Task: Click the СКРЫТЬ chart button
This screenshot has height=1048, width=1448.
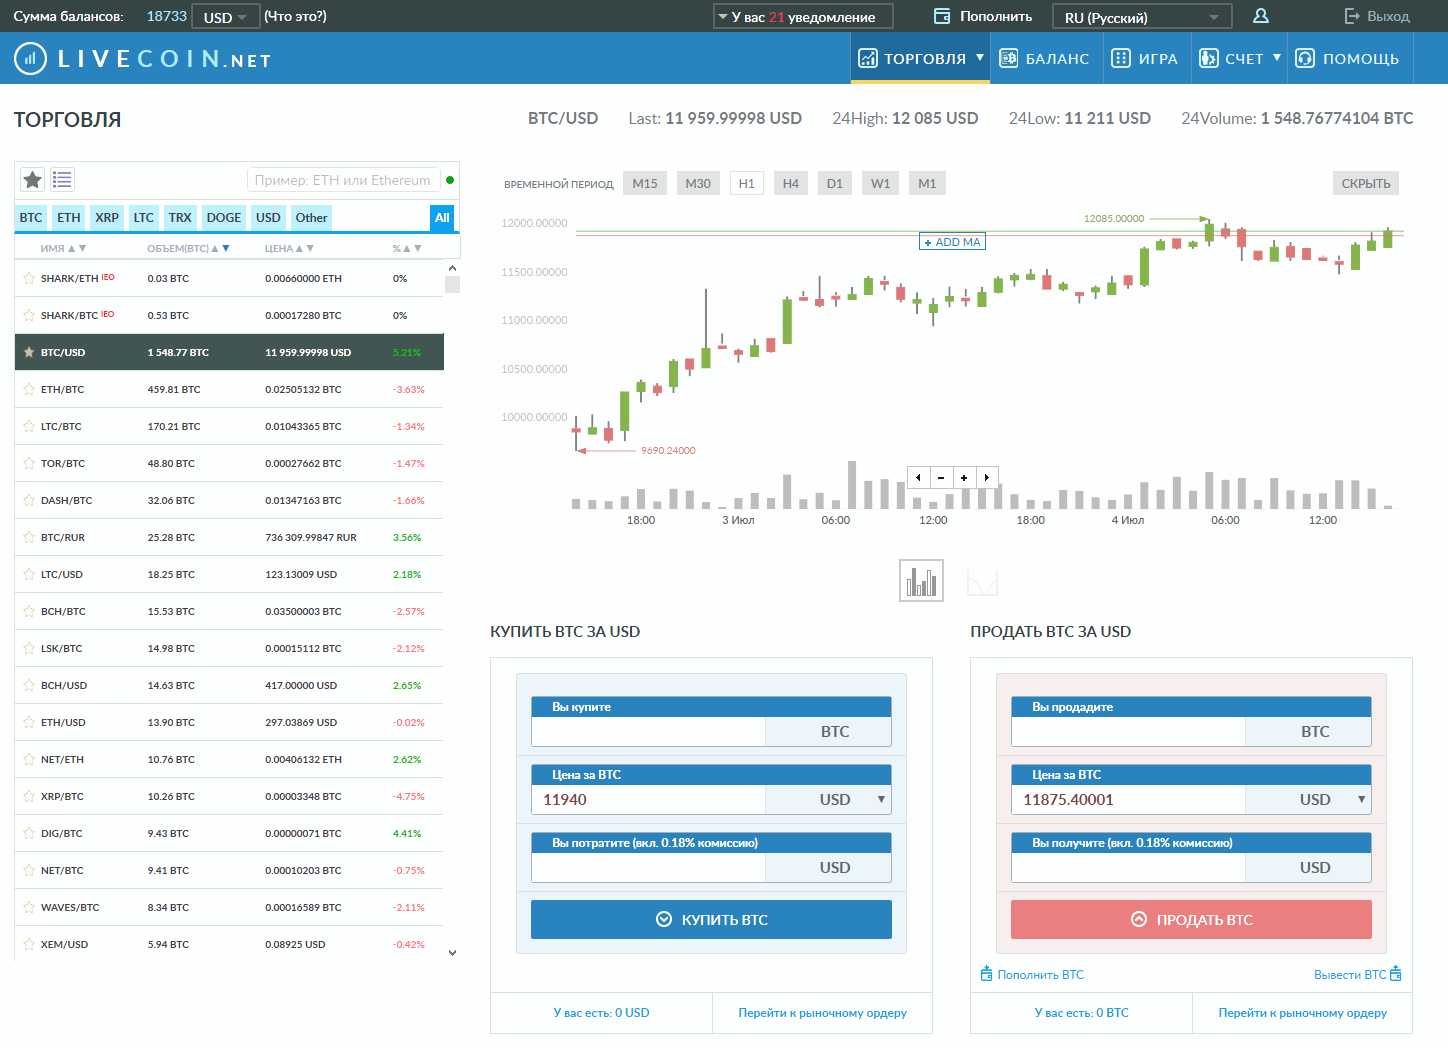Action: 1365,183
